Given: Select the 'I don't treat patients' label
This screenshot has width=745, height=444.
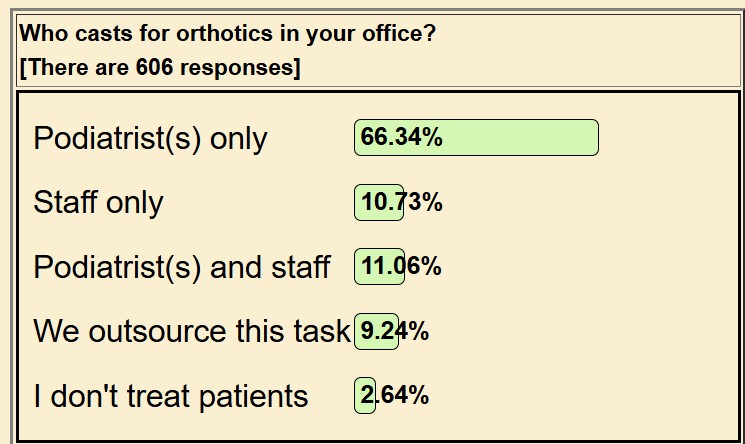Looking at the screenshot, I should (x=171, y=396).
